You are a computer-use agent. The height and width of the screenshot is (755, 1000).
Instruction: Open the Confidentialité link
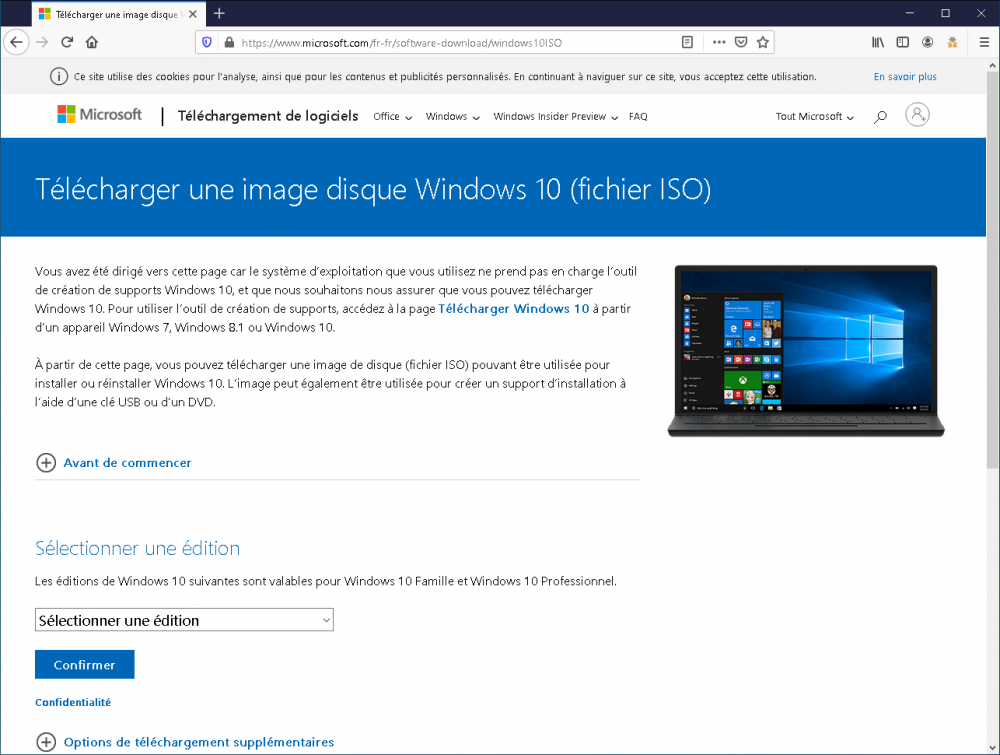(73, 702)
